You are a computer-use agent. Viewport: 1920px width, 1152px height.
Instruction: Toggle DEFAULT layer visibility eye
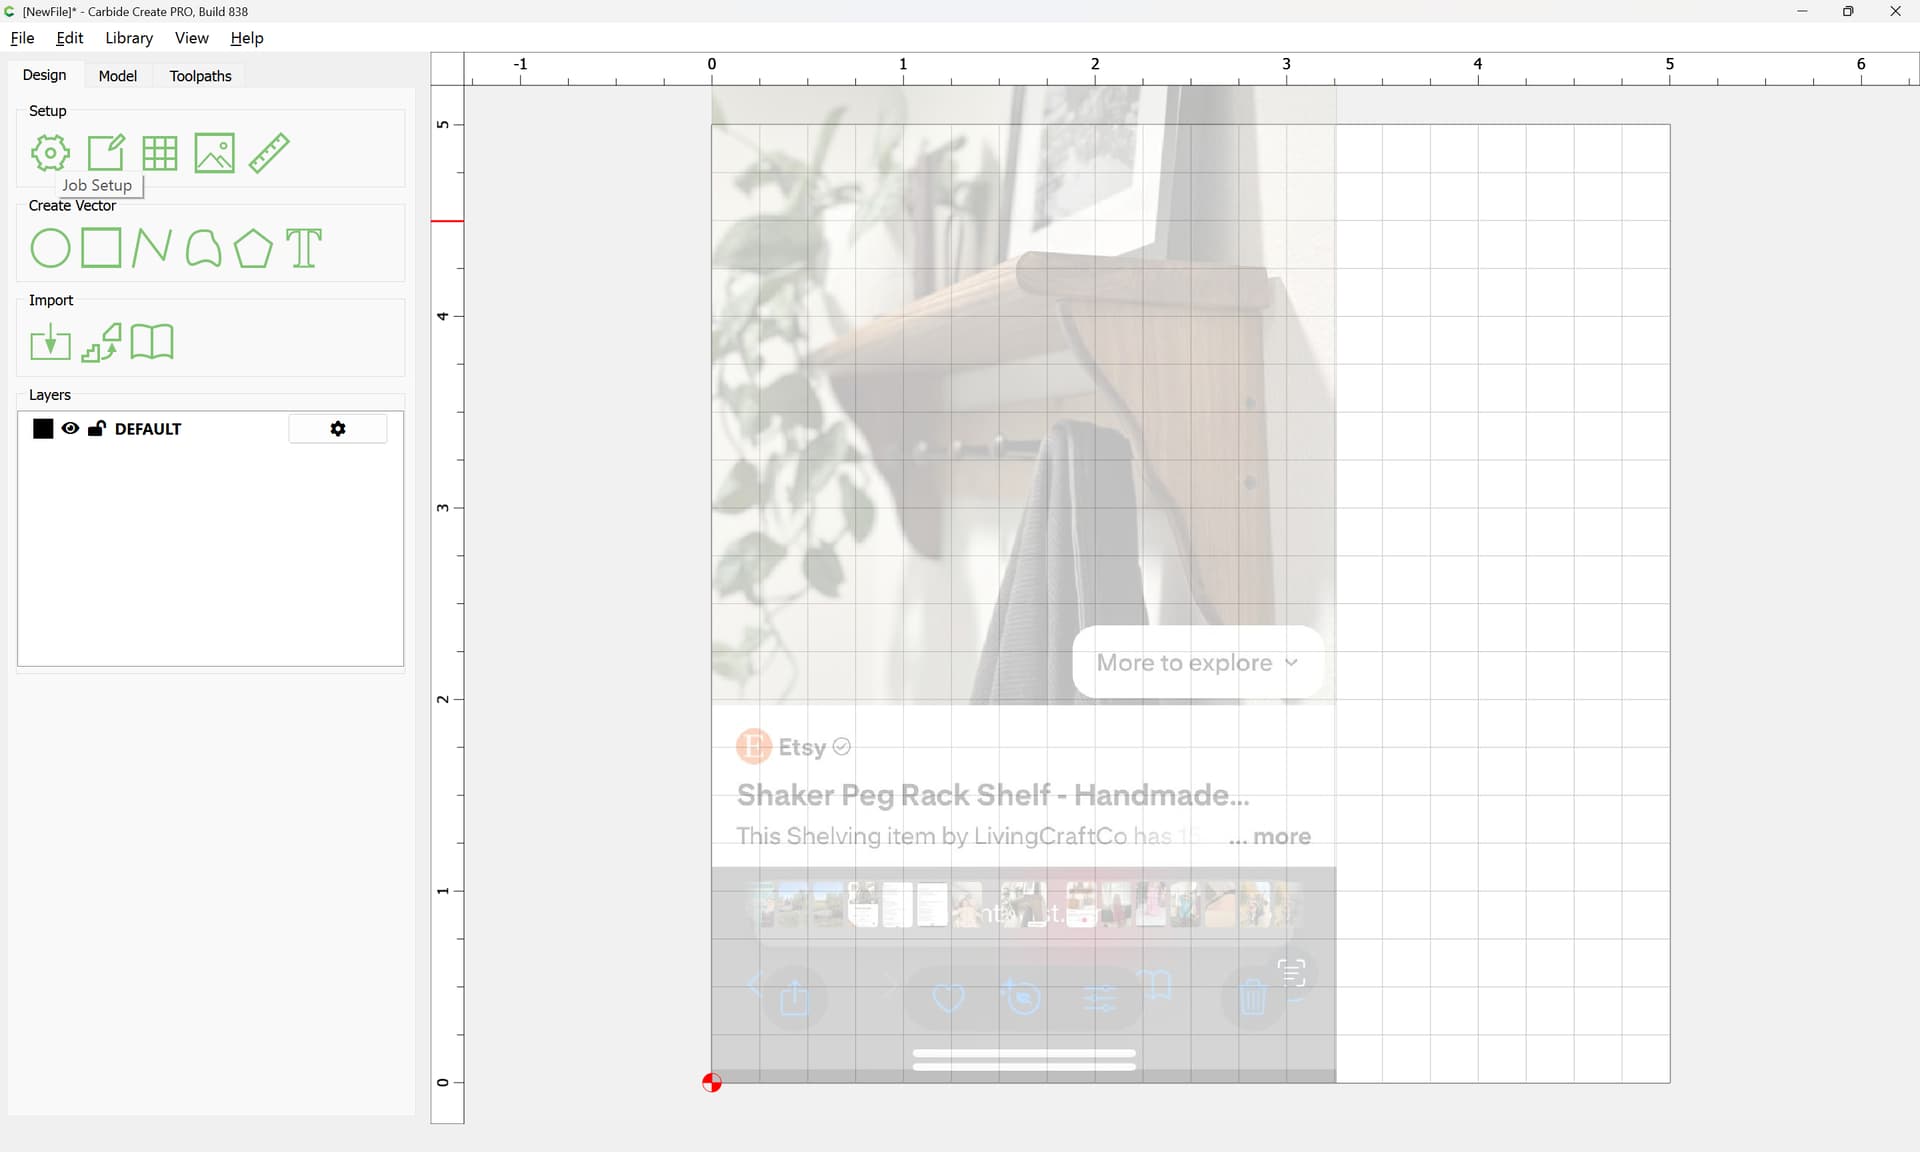tap(70, 429)
